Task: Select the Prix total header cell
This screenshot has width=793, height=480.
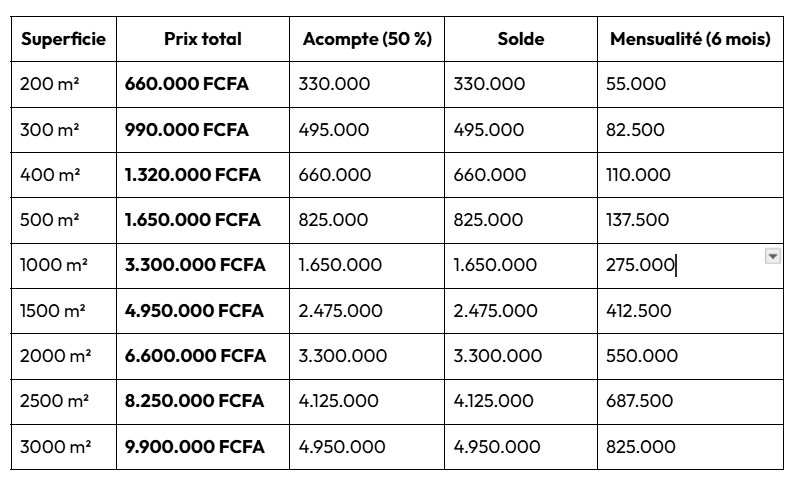Action: [x=203, y=39]
